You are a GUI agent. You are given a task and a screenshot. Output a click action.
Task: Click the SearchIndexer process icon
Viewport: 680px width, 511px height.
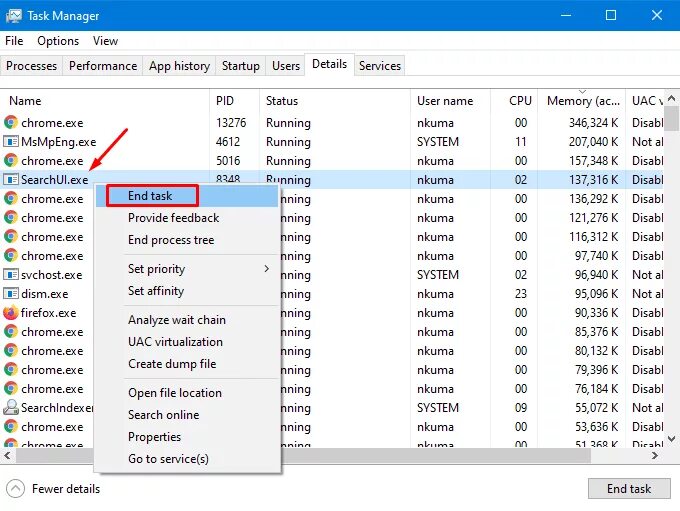11,407
